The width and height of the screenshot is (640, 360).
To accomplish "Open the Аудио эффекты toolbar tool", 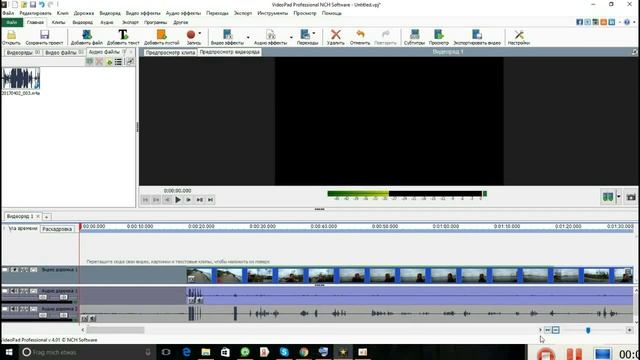I will pyautogui.click(x=270, y=37).
